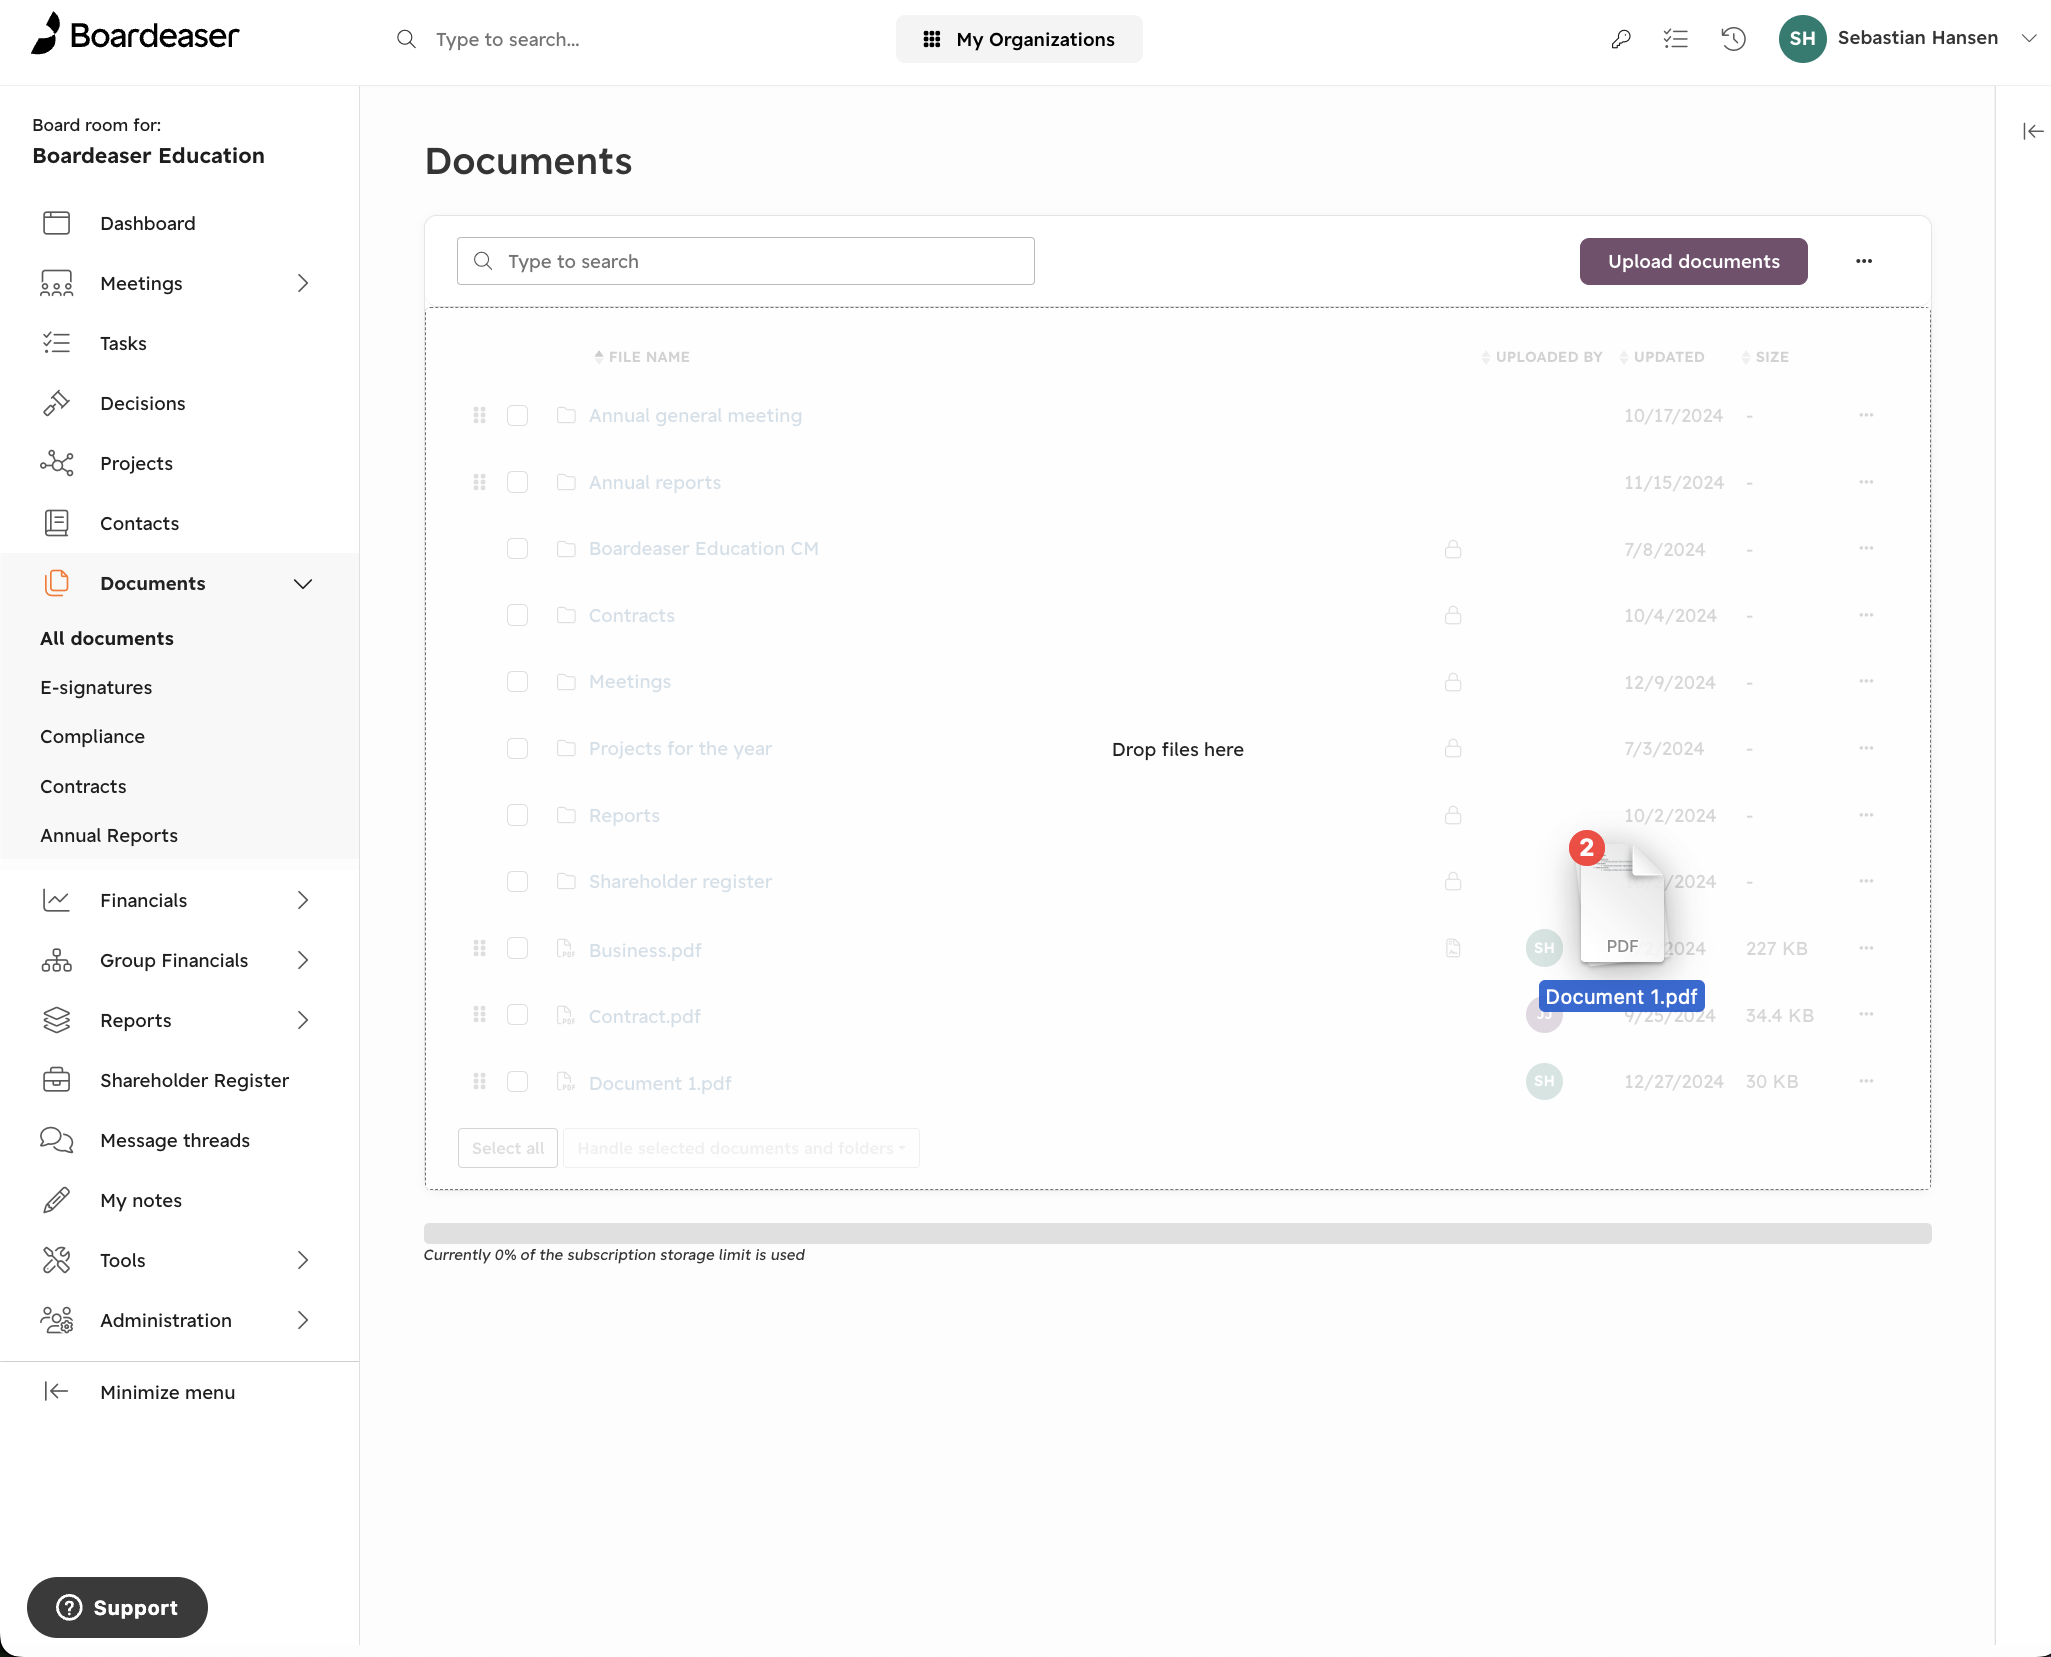Open Handle selected documents and folders dropdown
Image resolution: width=2051 pixels, height=1657 pixels.
pyautogui.click(x=741, y=1148)
